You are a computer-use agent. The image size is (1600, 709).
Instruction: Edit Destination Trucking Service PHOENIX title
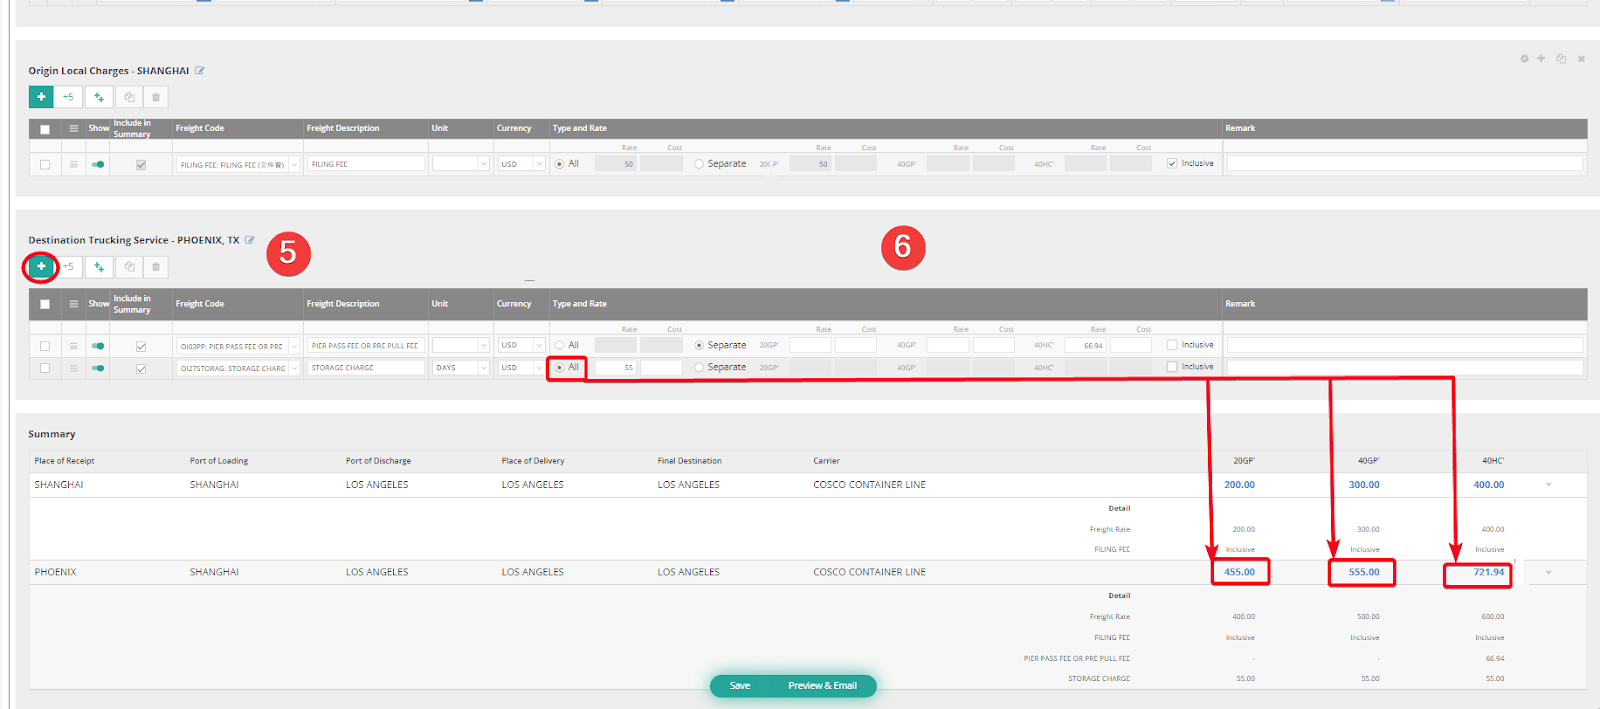(250, 240)
